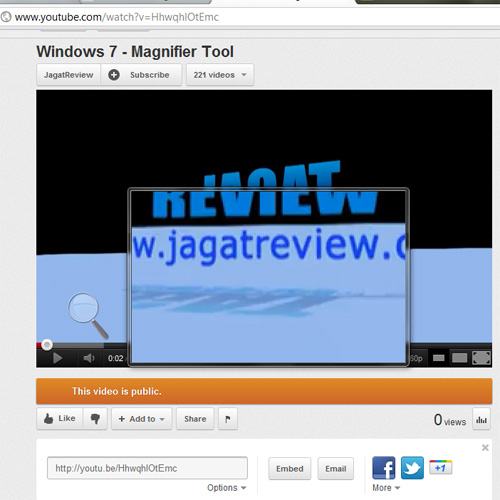Expand share Options dropdown

[x=227, y=488]
